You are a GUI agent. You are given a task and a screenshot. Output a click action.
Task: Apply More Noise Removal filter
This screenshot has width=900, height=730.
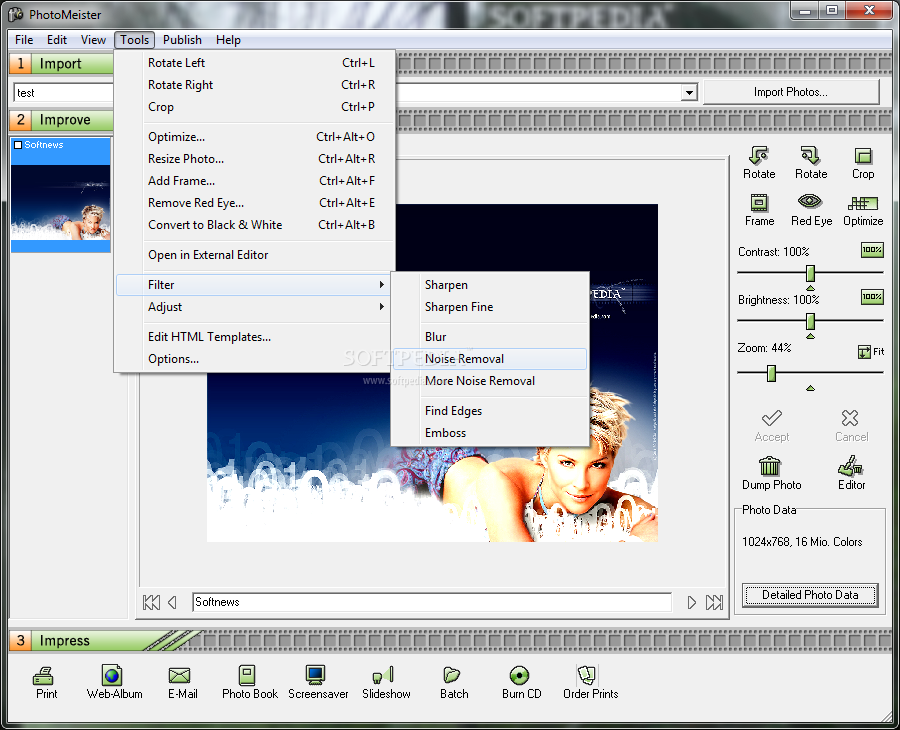(490, 381)
